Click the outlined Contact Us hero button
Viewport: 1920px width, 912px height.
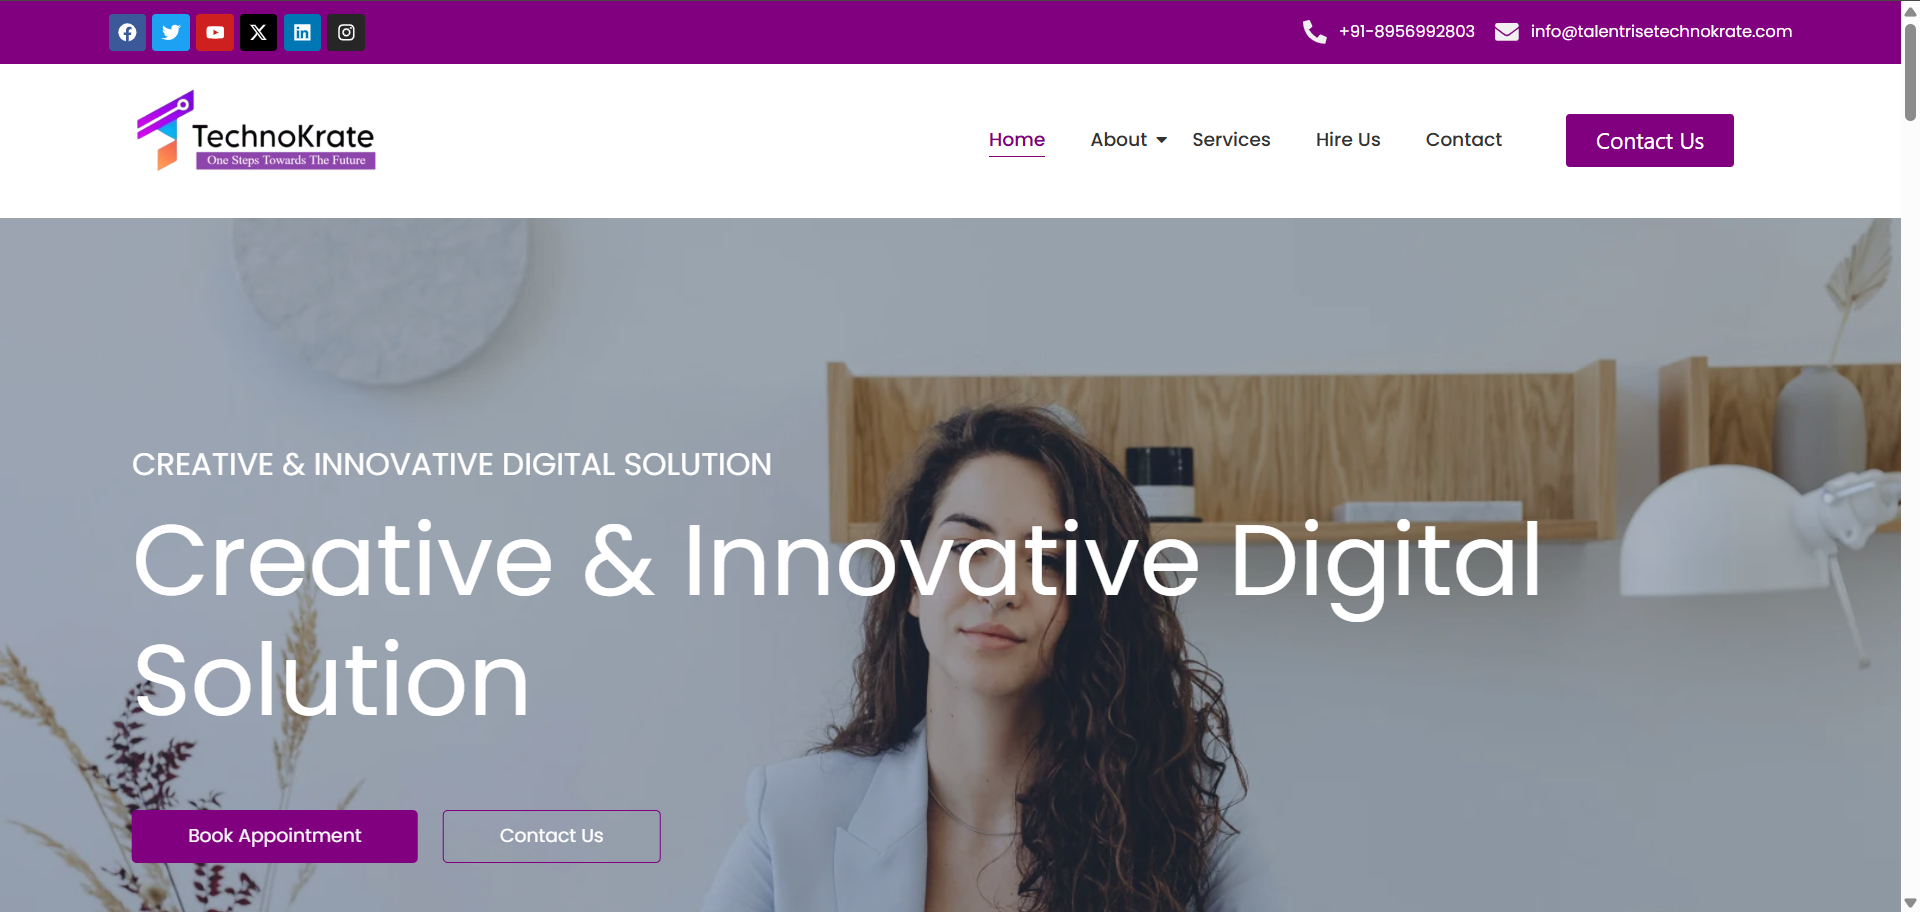click(552, 836)
